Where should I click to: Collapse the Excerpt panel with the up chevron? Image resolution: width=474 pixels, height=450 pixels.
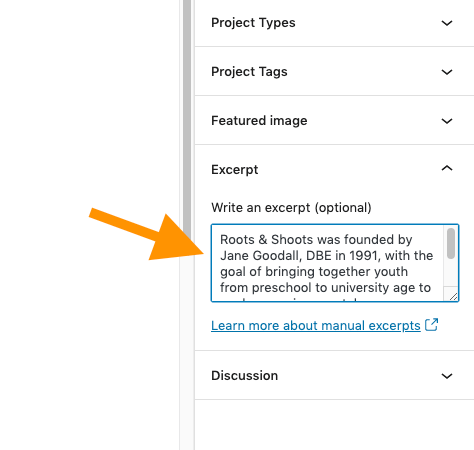click(447, 168)
